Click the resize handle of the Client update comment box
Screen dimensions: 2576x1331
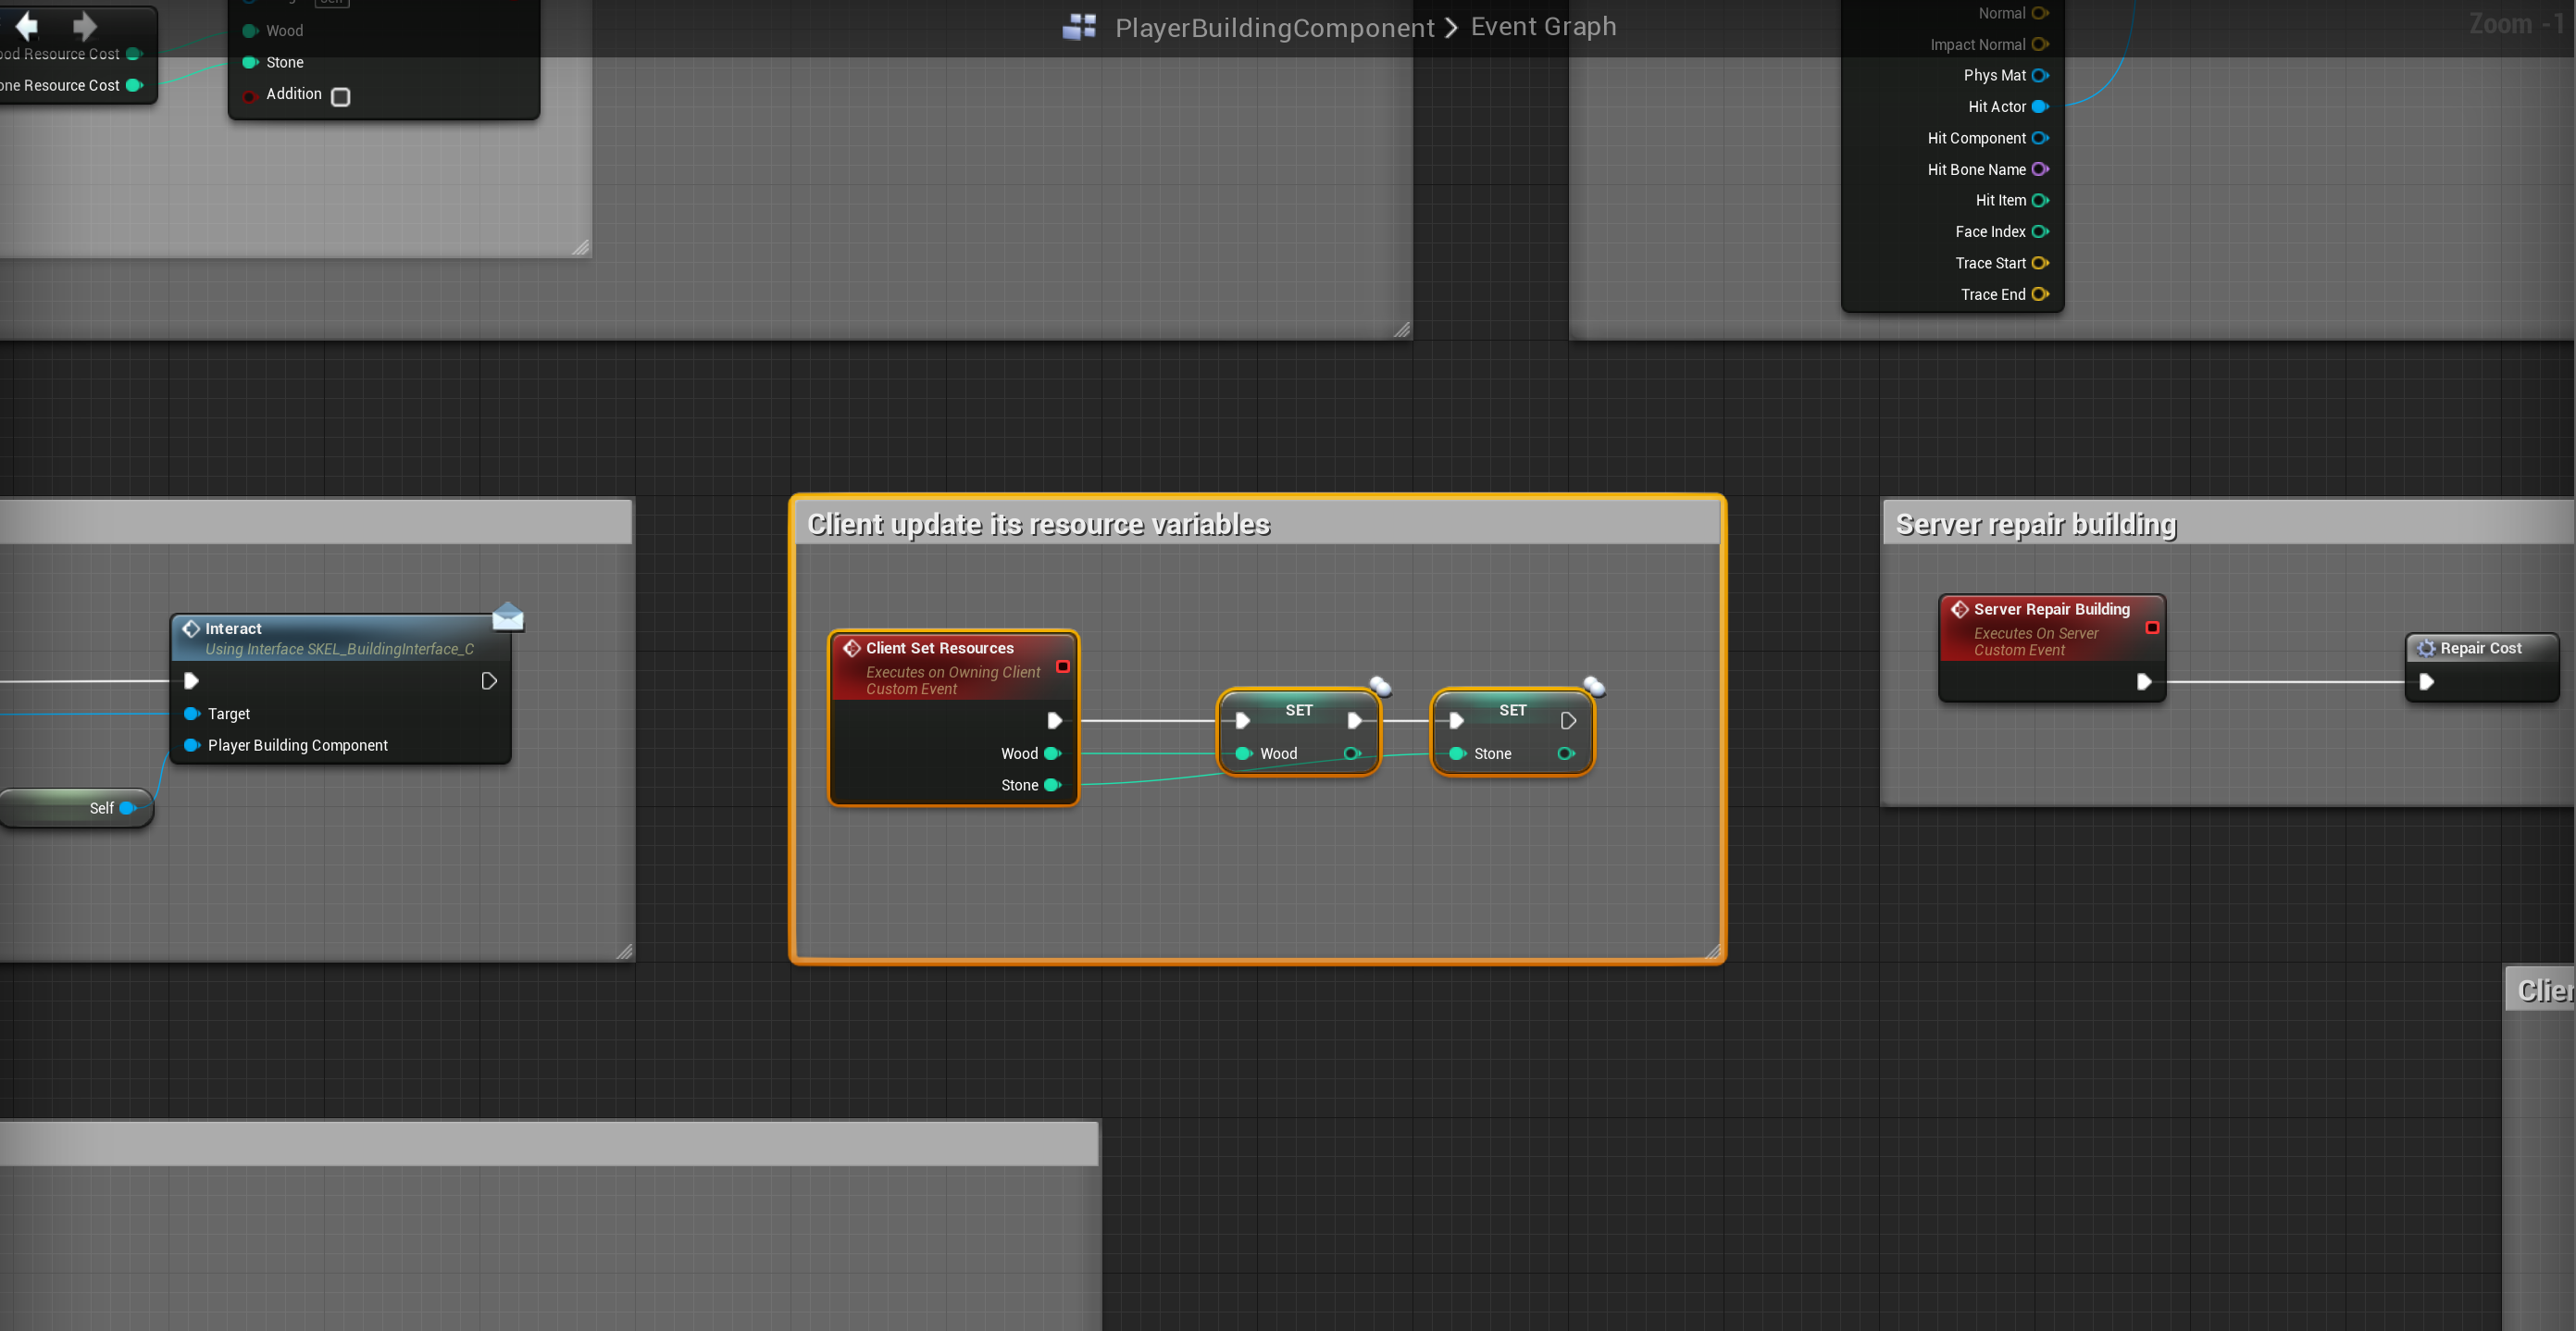[x=1712, y=951]
